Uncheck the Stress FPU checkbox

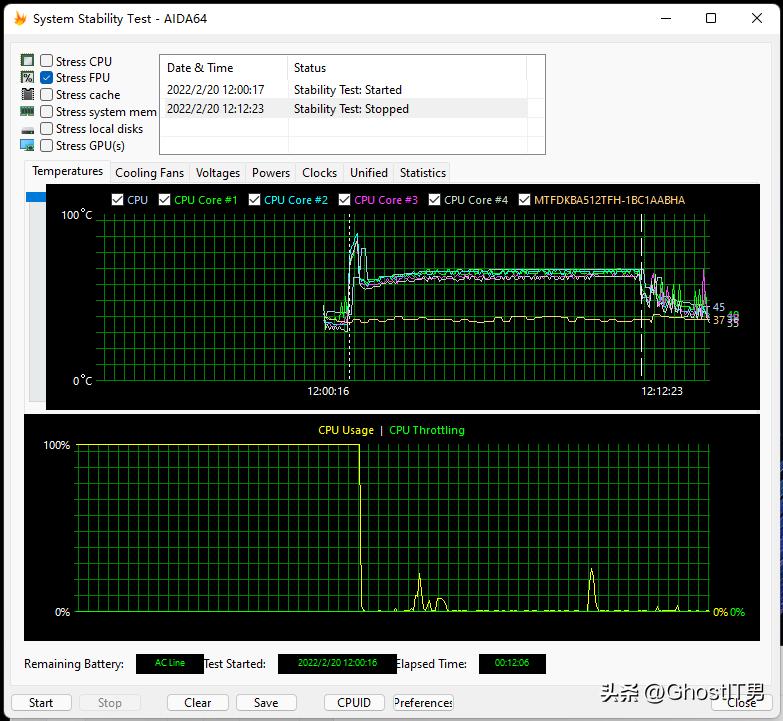[x=47, y=78]
